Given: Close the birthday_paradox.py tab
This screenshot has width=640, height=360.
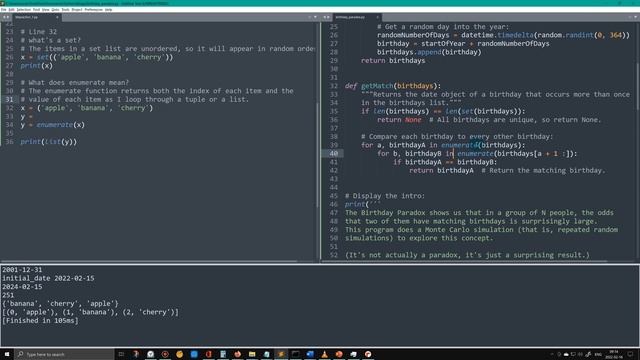Looking at the screenshot, I should (x=377, y=17).
